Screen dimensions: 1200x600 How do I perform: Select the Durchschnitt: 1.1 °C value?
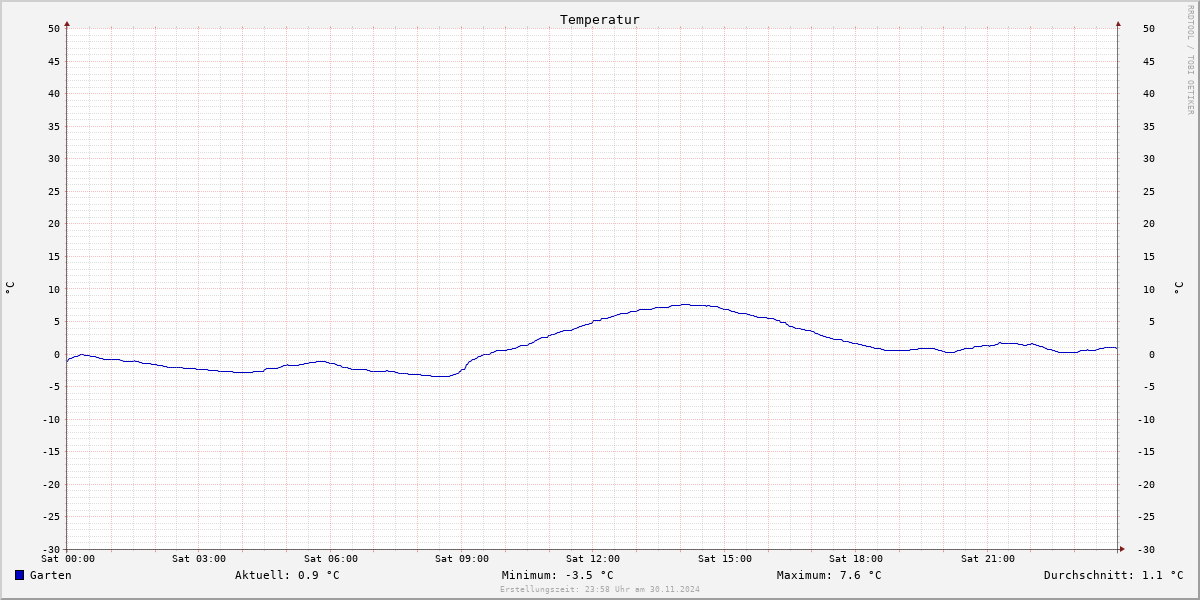pyautogui.click(x=1113, y=575)
